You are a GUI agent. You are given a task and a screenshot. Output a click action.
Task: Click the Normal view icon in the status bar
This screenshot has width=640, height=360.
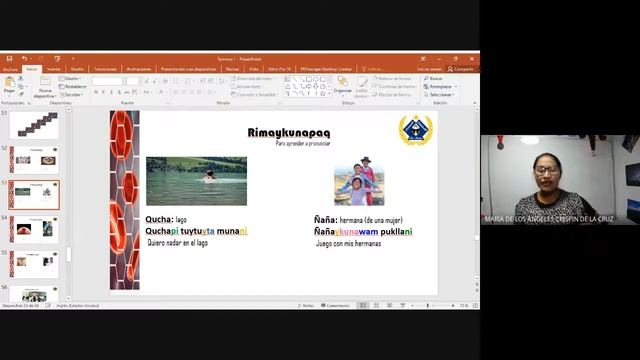click(x=363, y=305)
